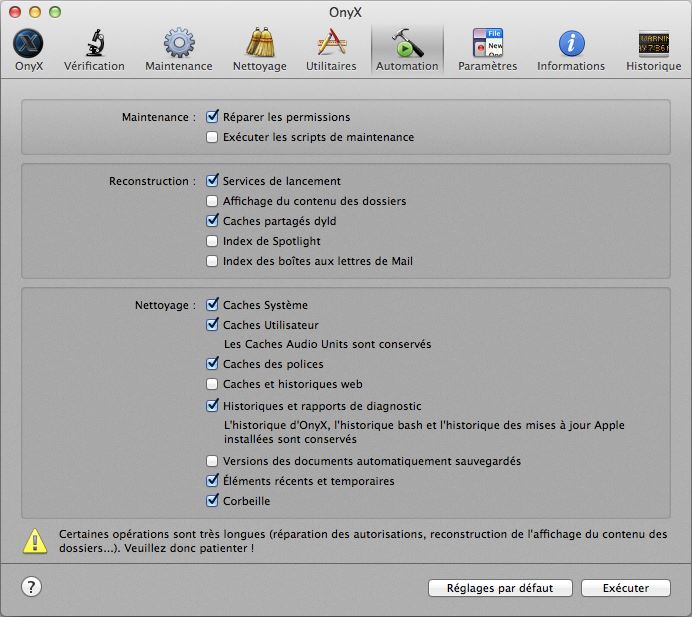This screenshot has width=692, height=617.
Task: Open the Utilitaires toolbar icon
Action: pyautogui.click(x=331, y=42)
